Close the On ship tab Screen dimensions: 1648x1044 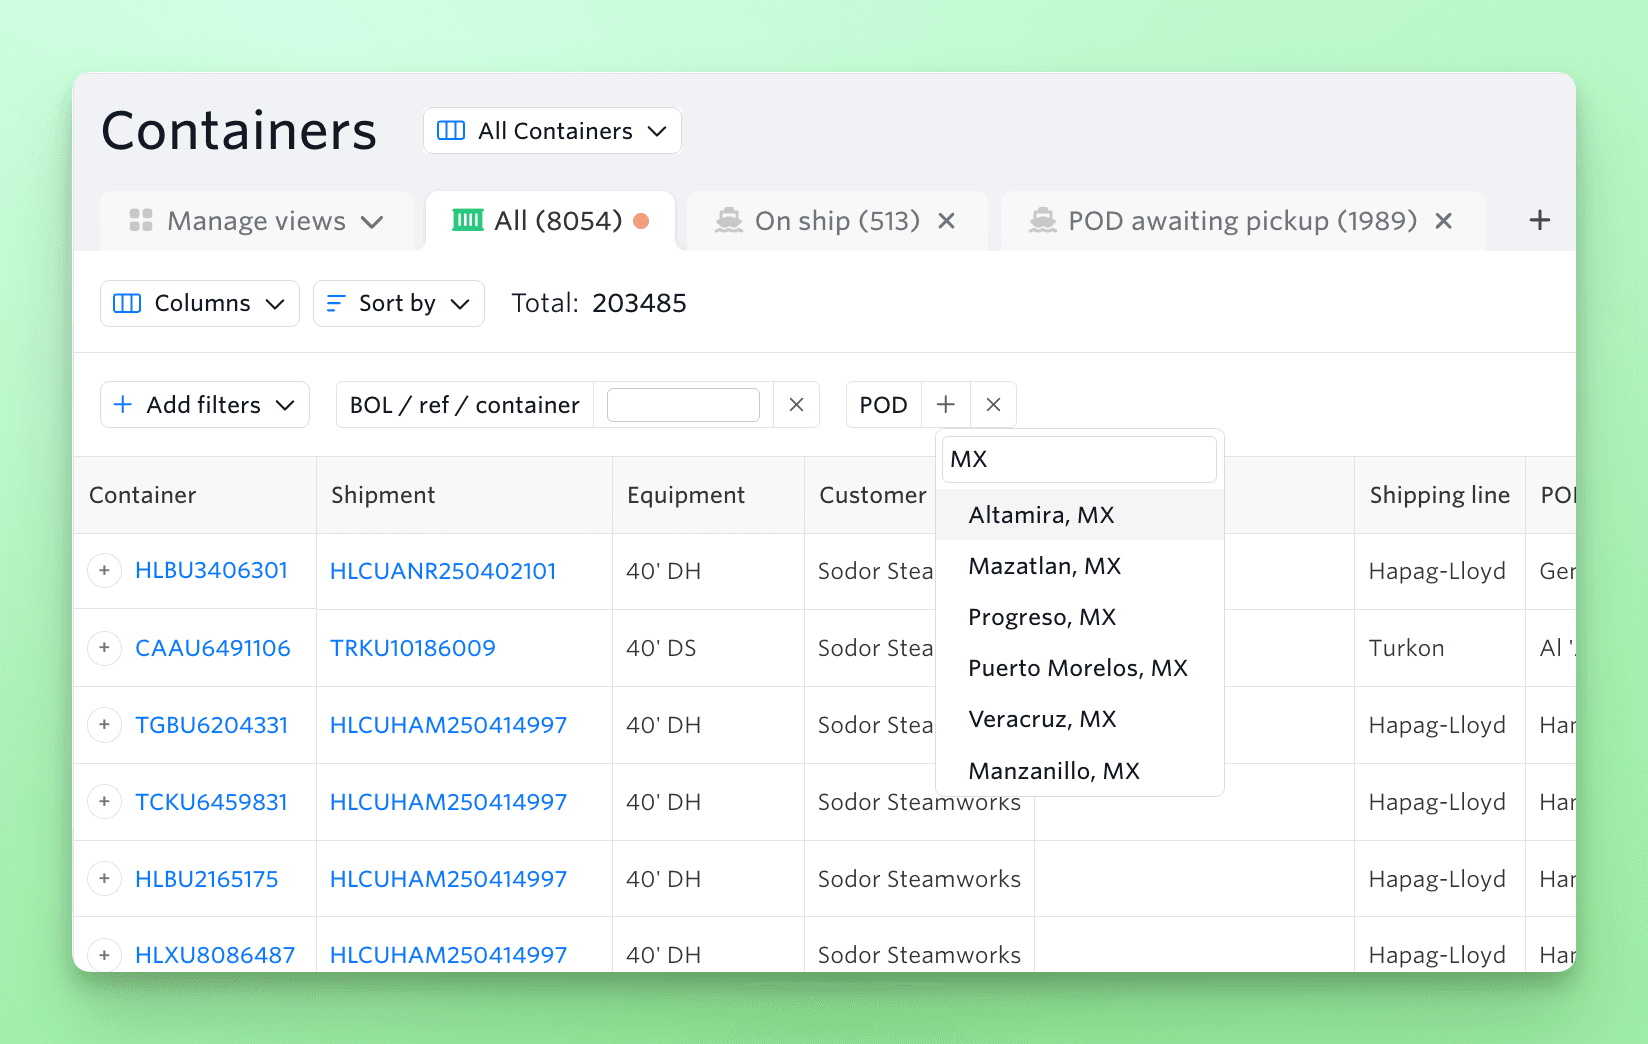pos(946,221)
